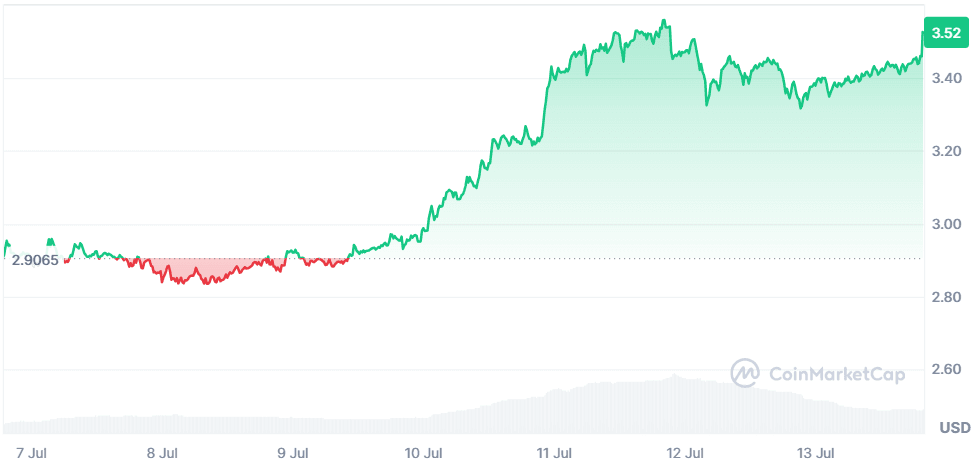Click the 3.40 price axis label
This screenshot has height=462, width=977.
click(x=947, y=78)
